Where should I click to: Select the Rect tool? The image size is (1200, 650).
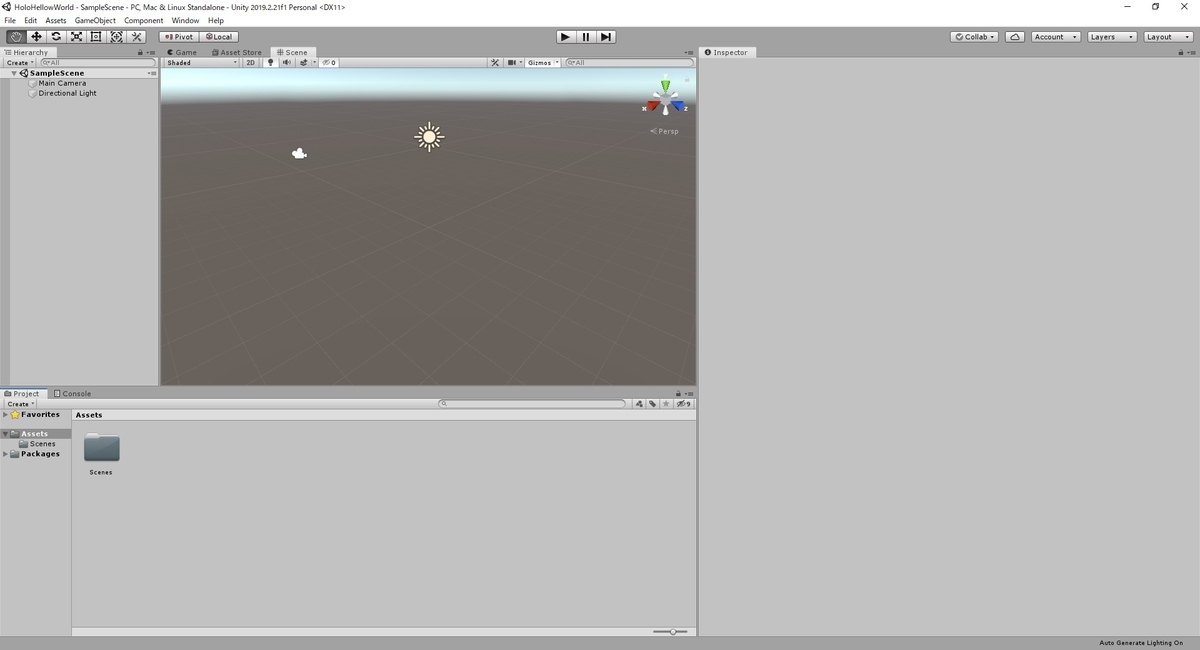pyautogui.click(x=96, y=37)
